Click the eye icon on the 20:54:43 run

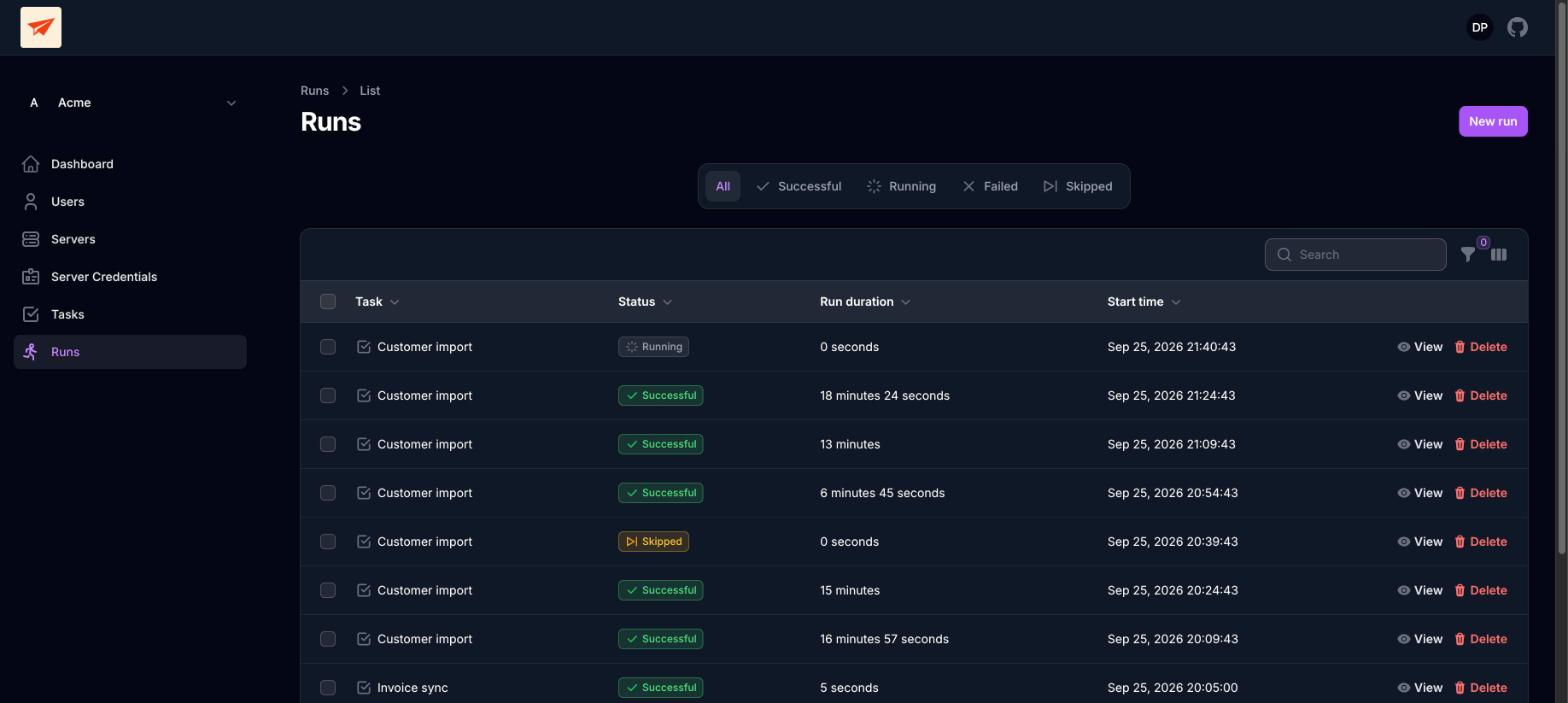[1403, 493]
